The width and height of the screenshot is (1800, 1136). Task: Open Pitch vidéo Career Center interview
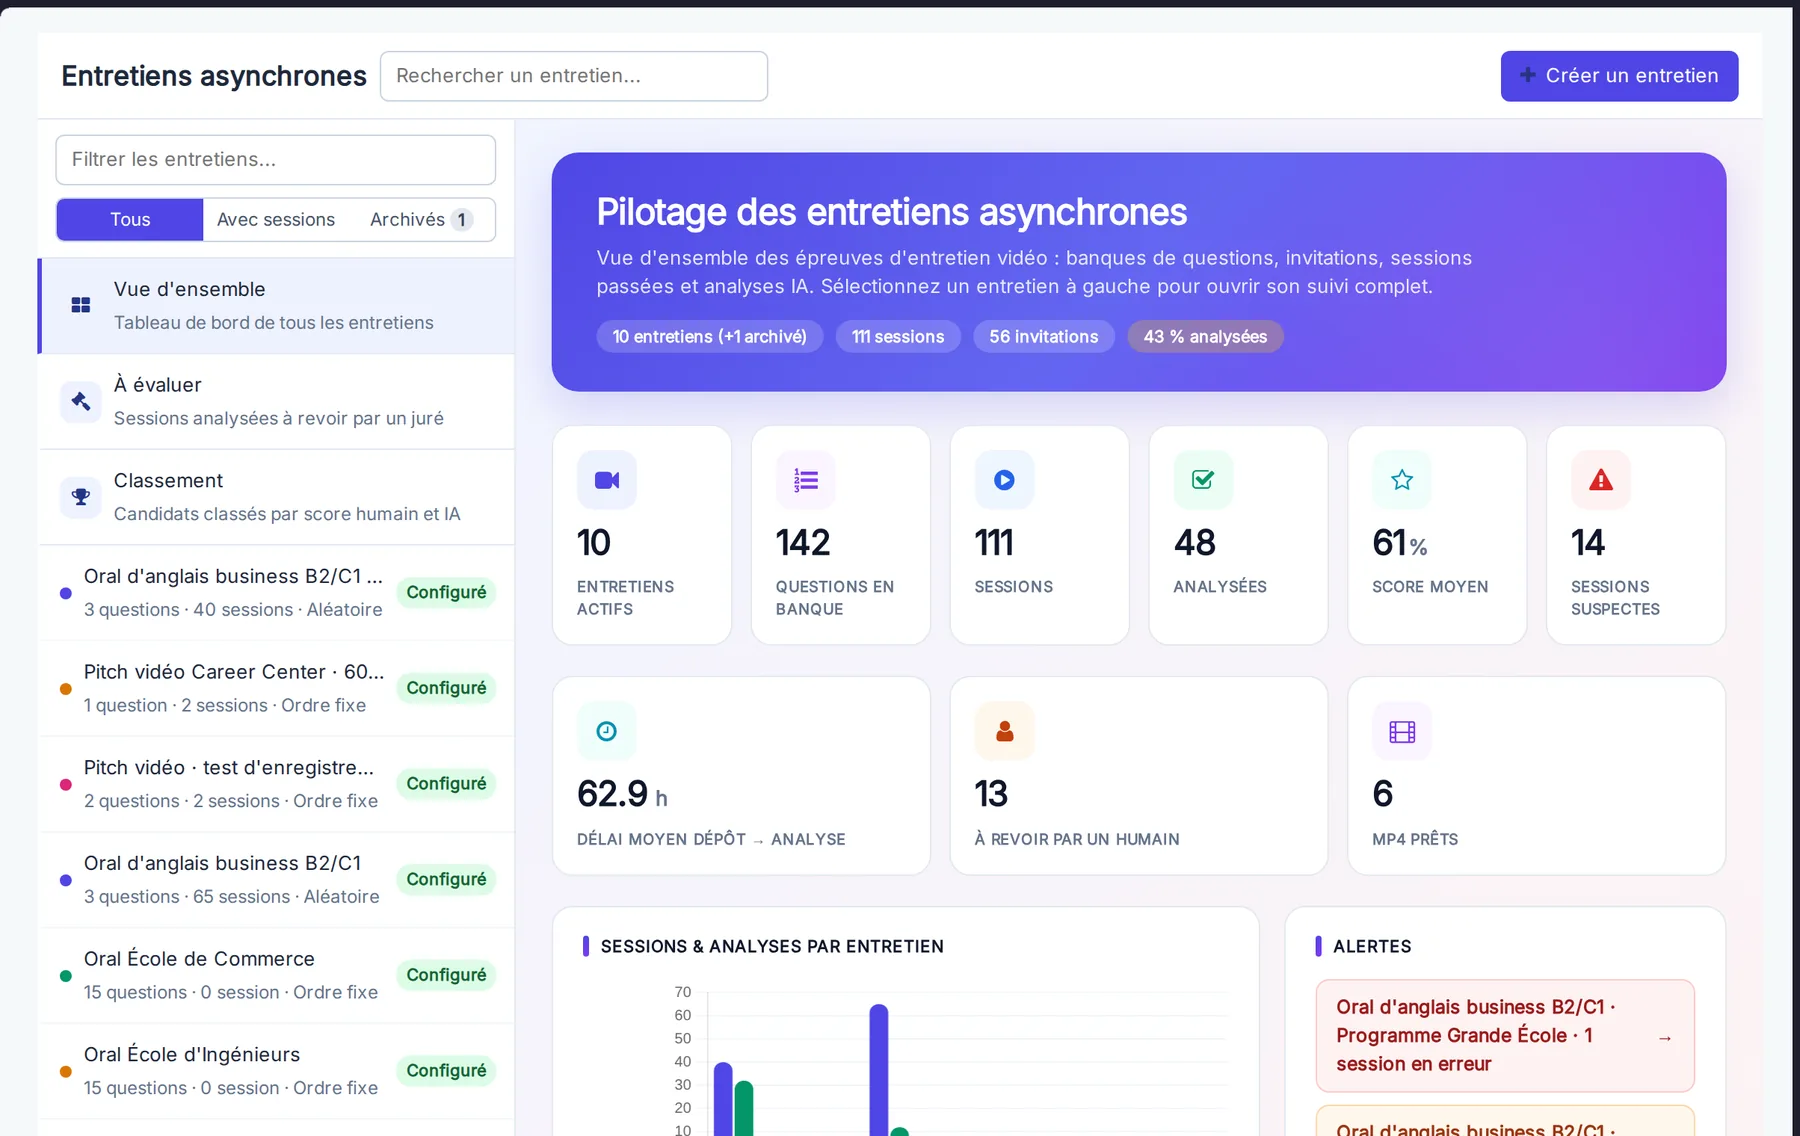click(x=277, y=688)
